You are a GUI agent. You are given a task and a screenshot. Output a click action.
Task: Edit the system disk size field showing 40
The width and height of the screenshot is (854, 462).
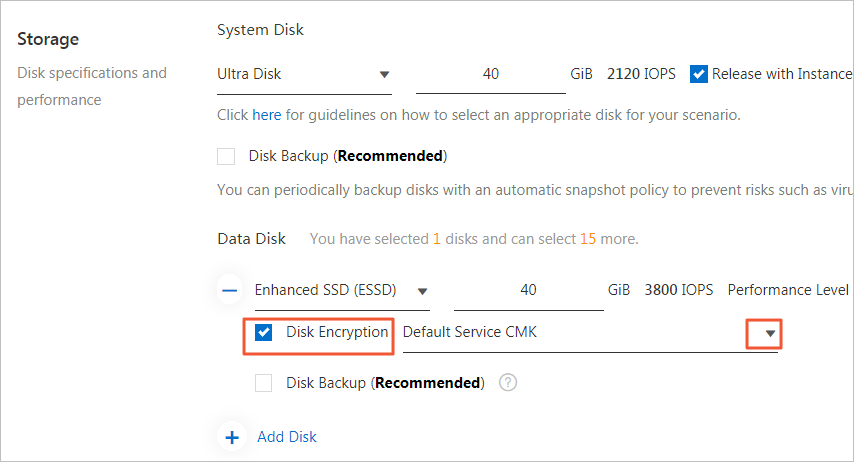491,75
